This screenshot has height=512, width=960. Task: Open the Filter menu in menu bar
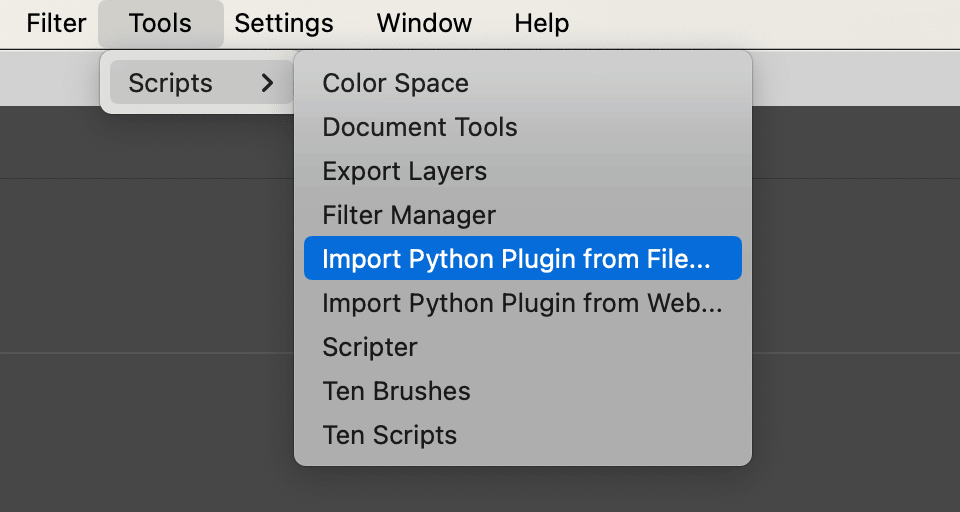click(56, 23)
